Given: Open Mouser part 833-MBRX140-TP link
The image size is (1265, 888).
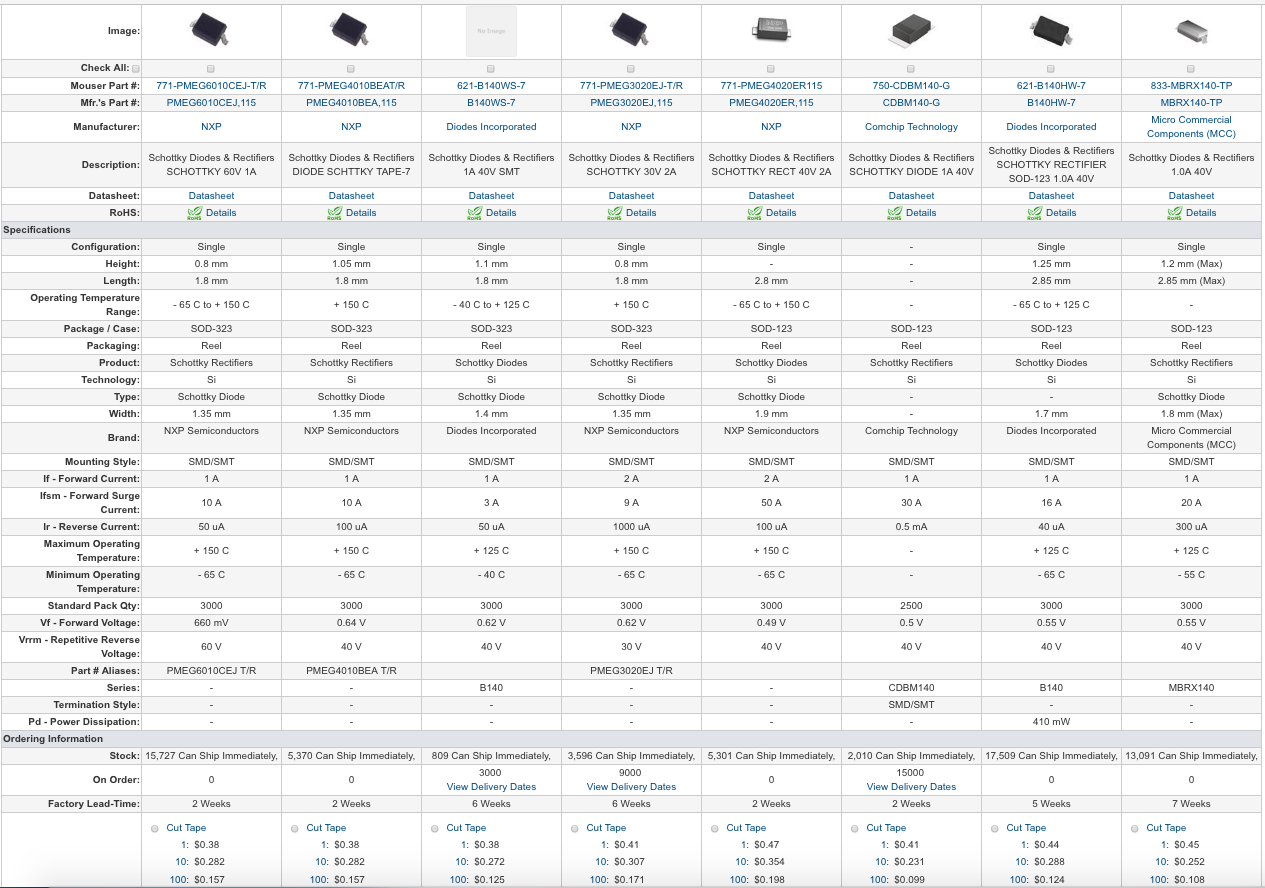Looking at the screenshot, I should coord(1191,86).
